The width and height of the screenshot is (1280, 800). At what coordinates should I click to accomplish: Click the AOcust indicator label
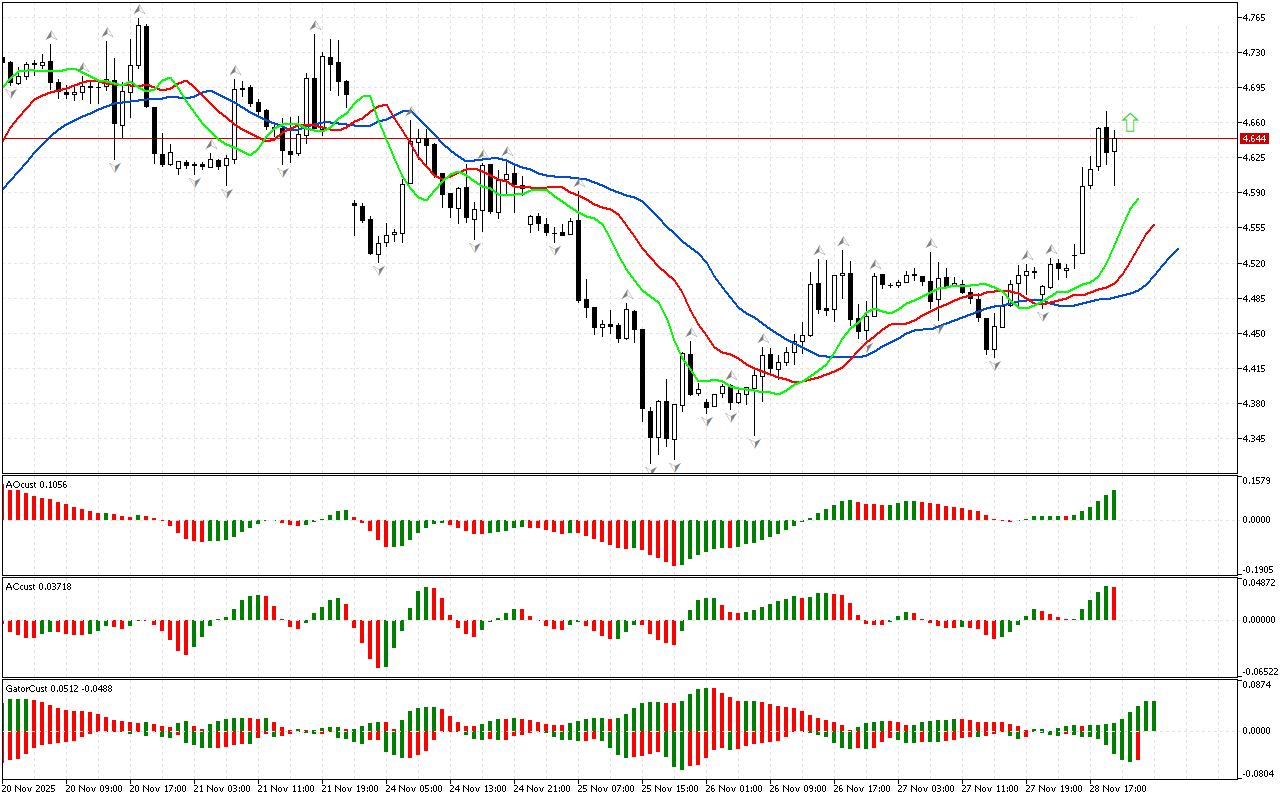coord(36,485)
